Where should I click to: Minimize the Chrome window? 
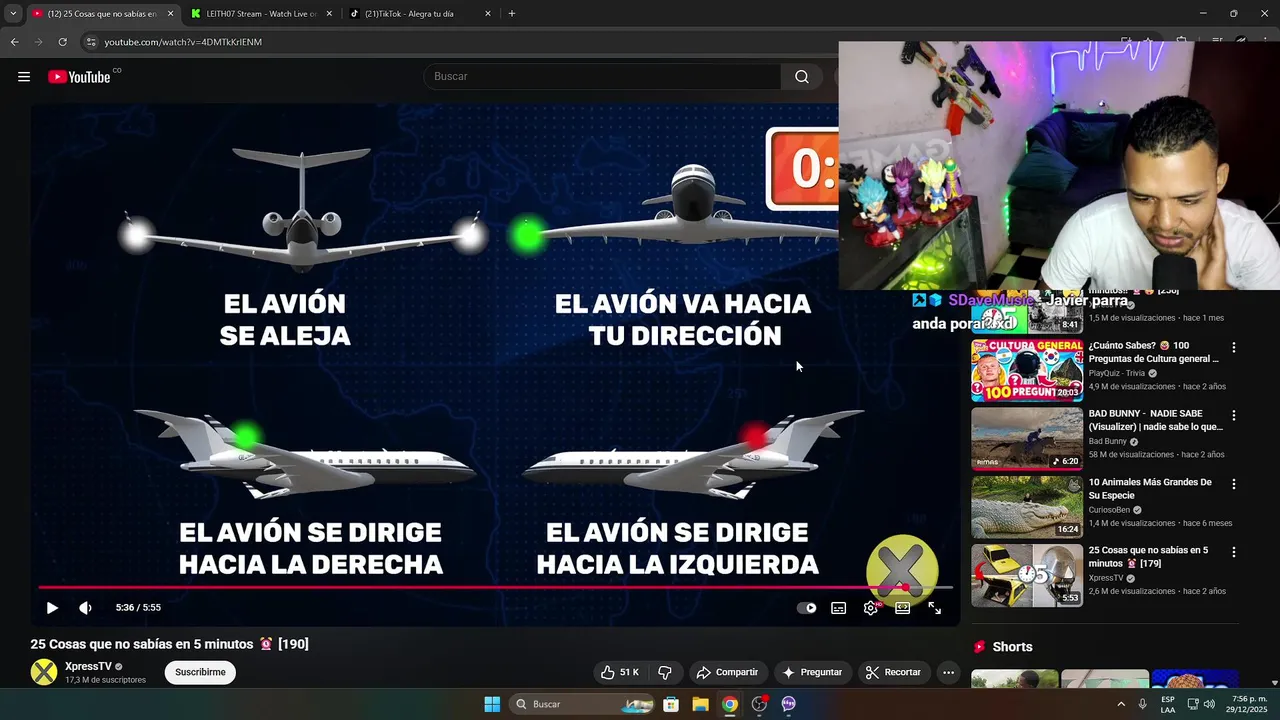pyautogui.click(x=1203, y=13)
